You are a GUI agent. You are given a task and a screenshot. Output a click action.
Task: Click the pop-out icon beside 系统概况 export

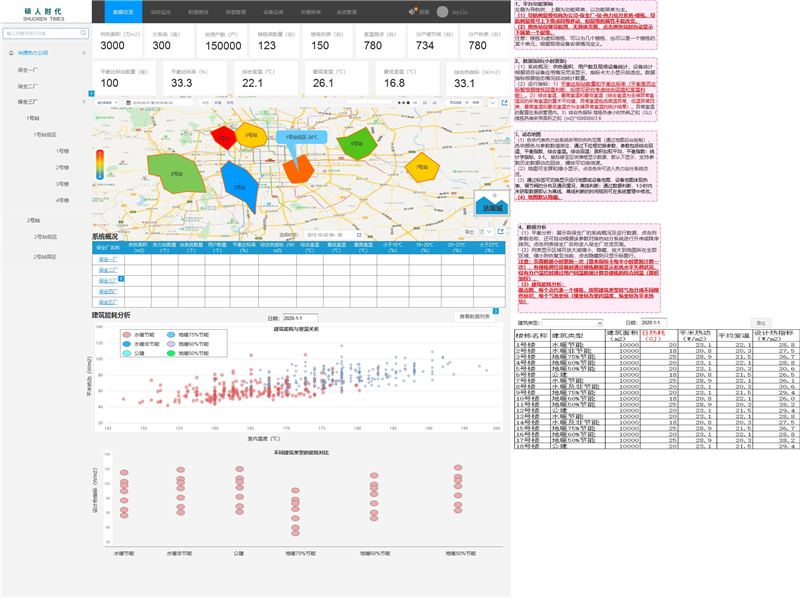pos(501,232)
